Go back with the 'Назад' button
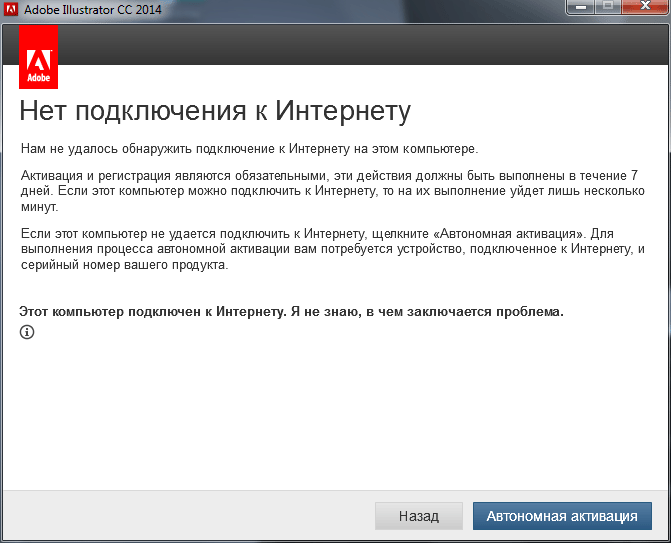 click(x=419, y=516)
